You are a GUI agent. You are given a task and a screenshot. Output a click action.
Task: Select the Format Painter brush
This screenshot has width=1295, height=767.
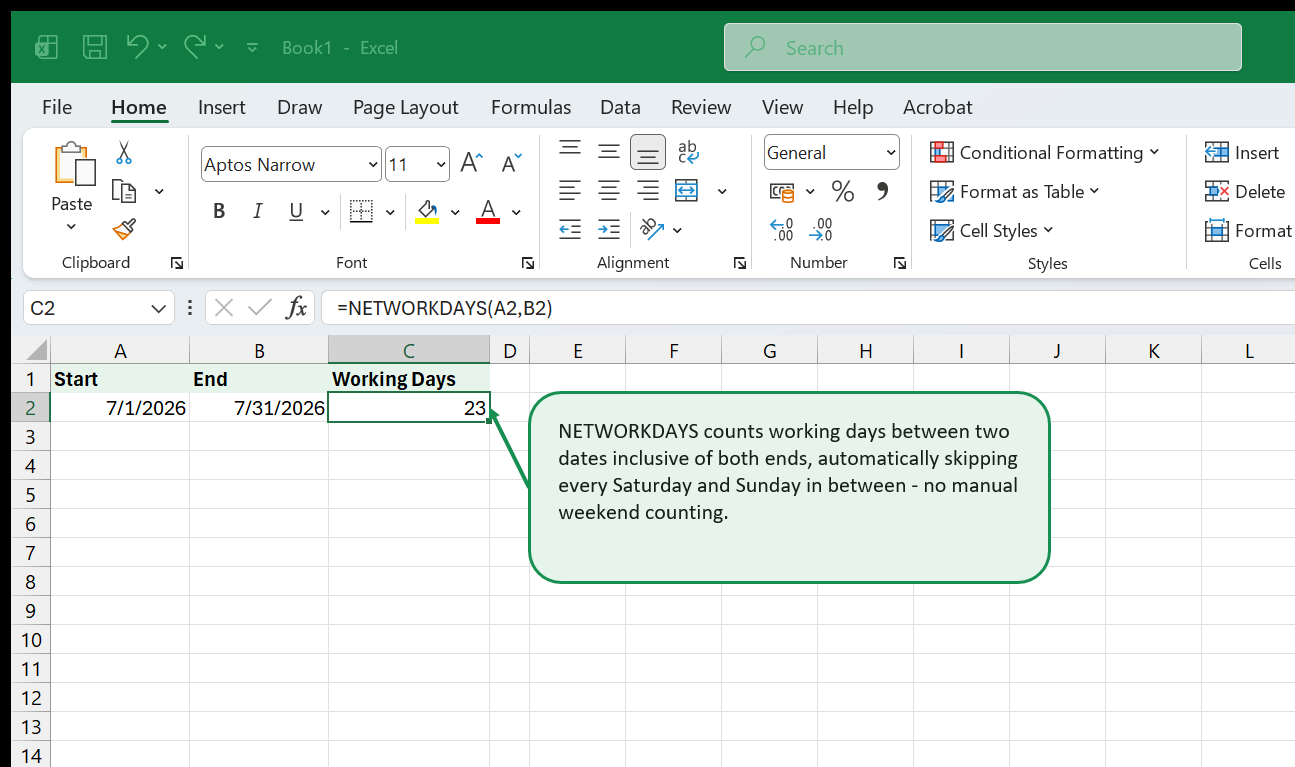click(124, 230)
